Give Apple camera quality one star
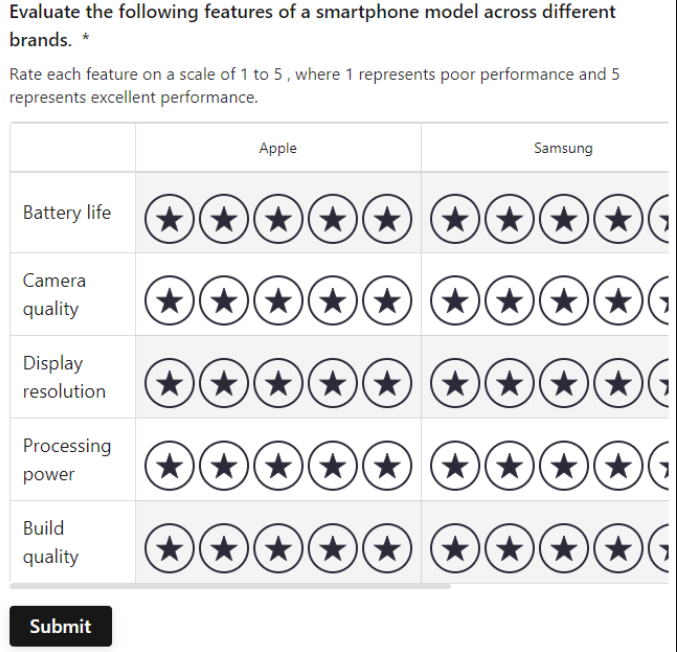Screen dimensions: 677x652 coord(171,297)
